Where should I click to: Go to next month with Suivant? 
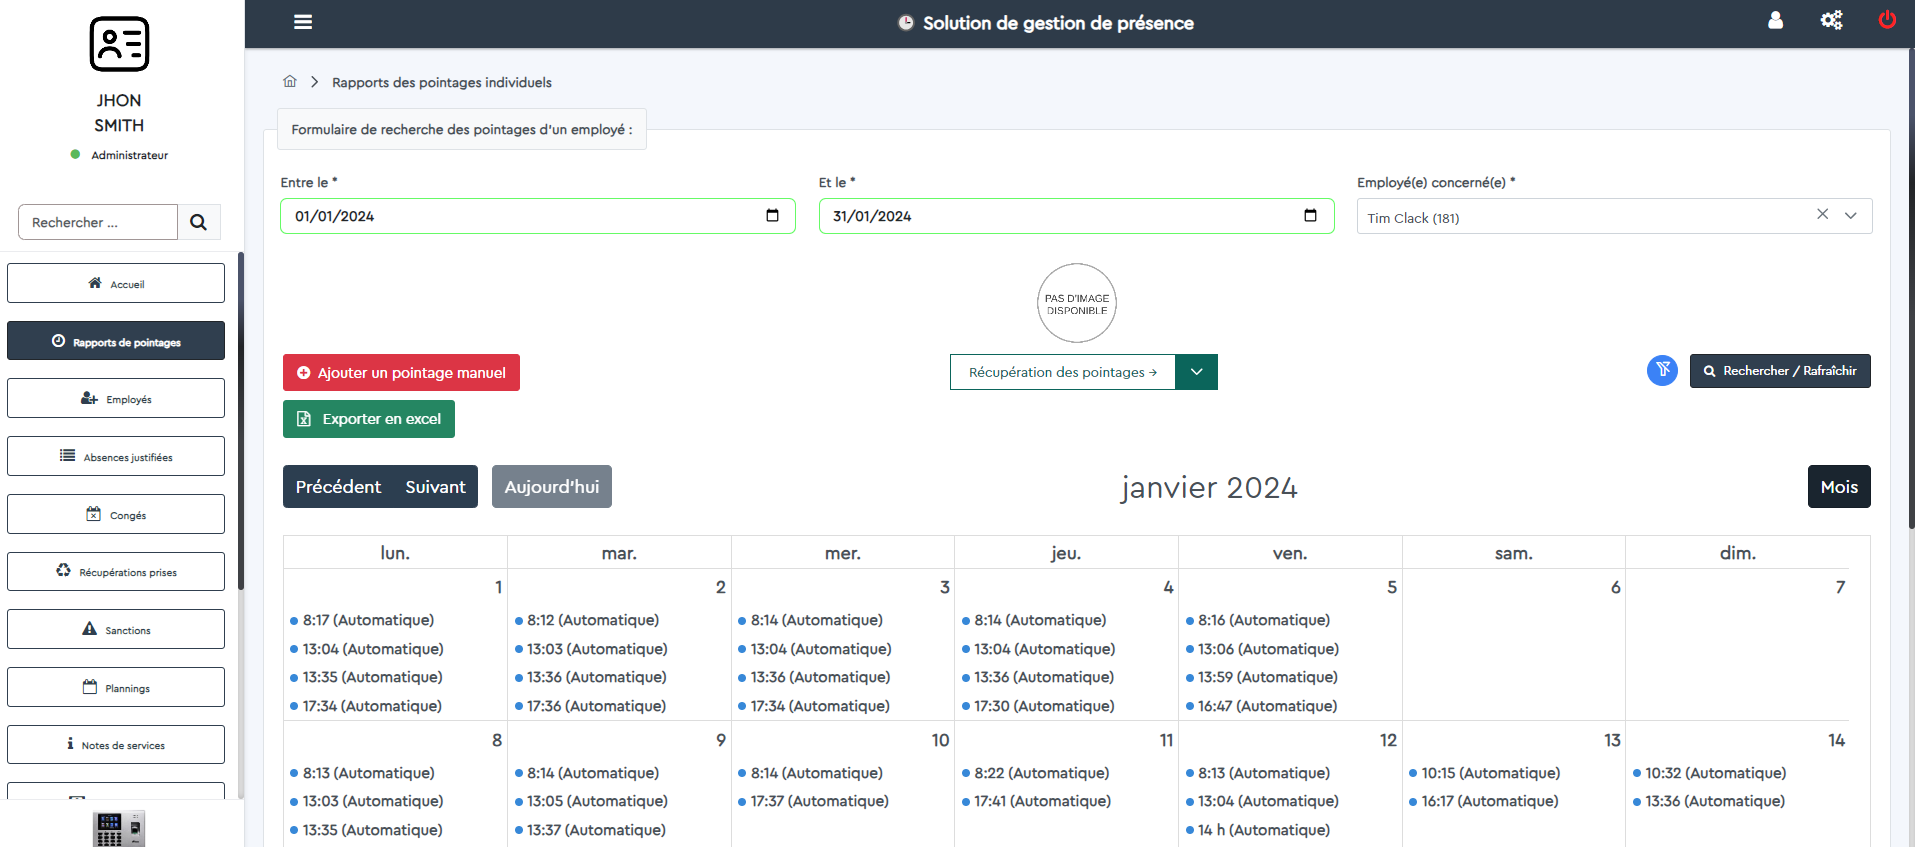(x=435, y=487)
